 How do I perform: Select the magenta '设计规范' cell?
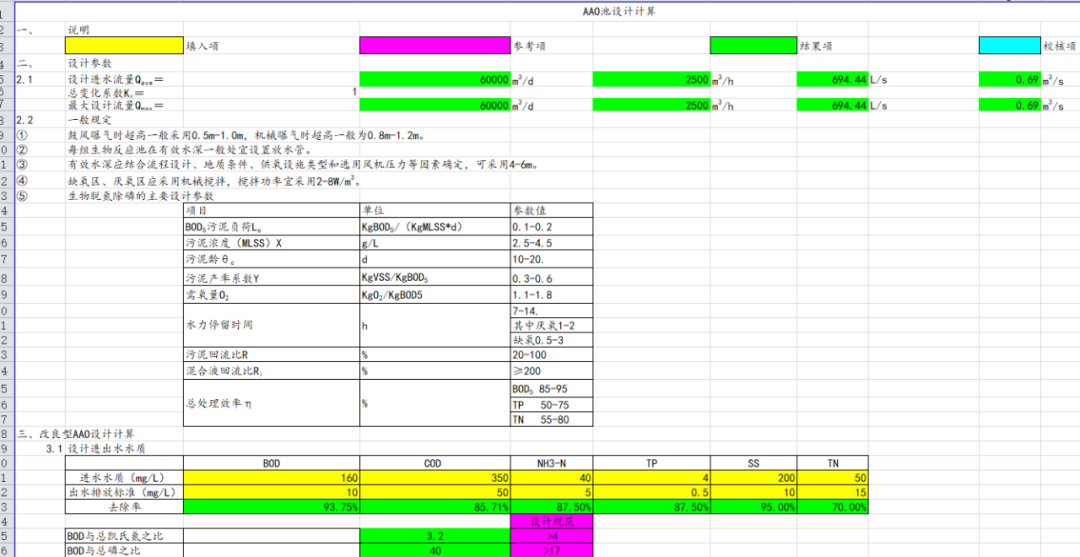coord(551,522)
